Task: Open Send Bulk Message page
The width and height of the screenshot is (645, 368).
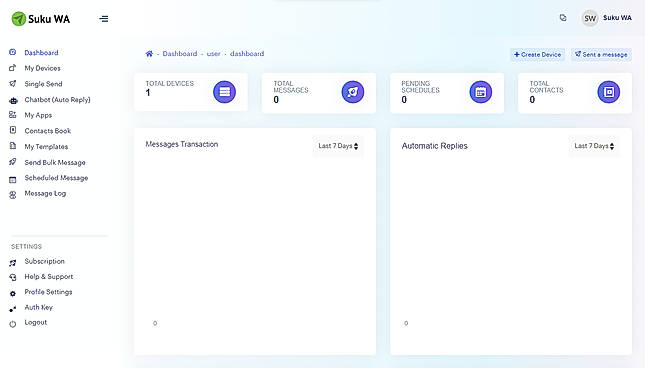Action: pos(55,162)
